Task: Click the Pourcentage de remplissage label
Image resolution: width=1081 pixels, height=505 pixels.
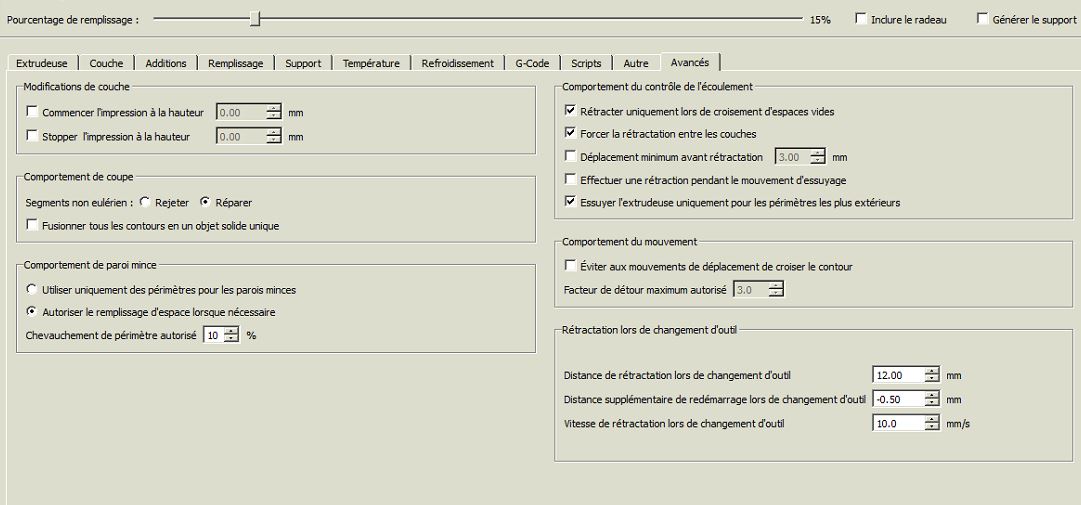Action: click(x=73, y=20)
